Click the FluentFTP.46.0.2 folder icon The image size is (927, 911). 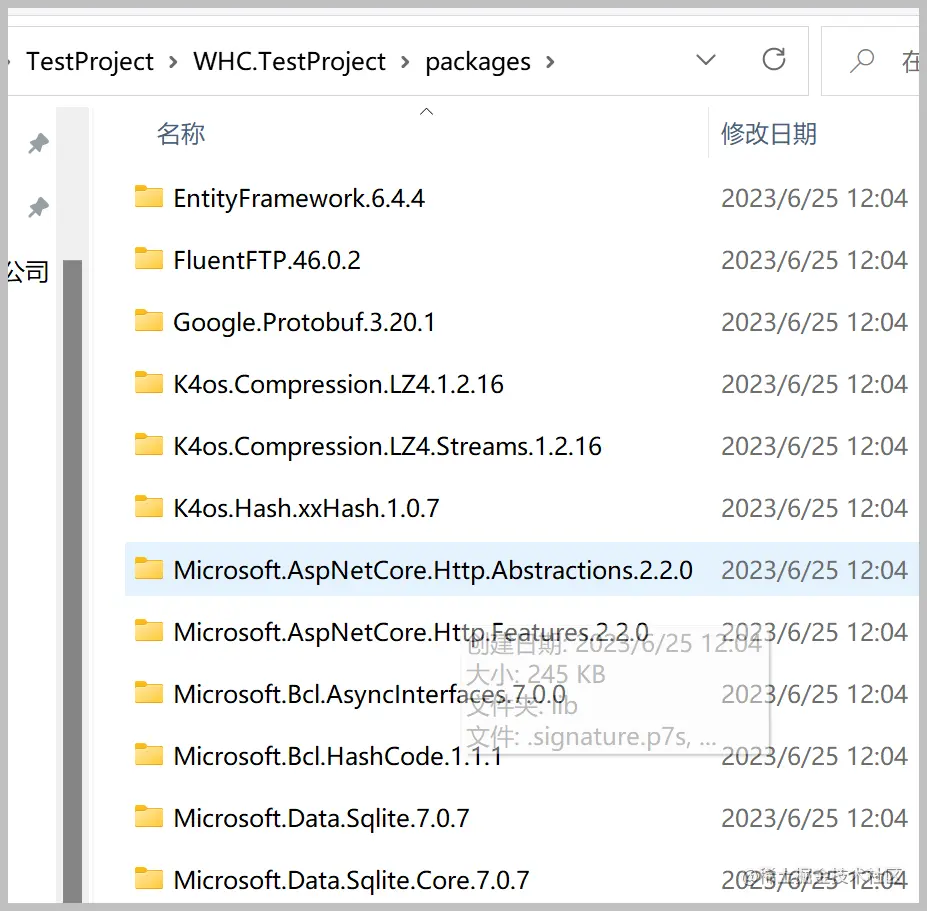(x=148, y=259)
